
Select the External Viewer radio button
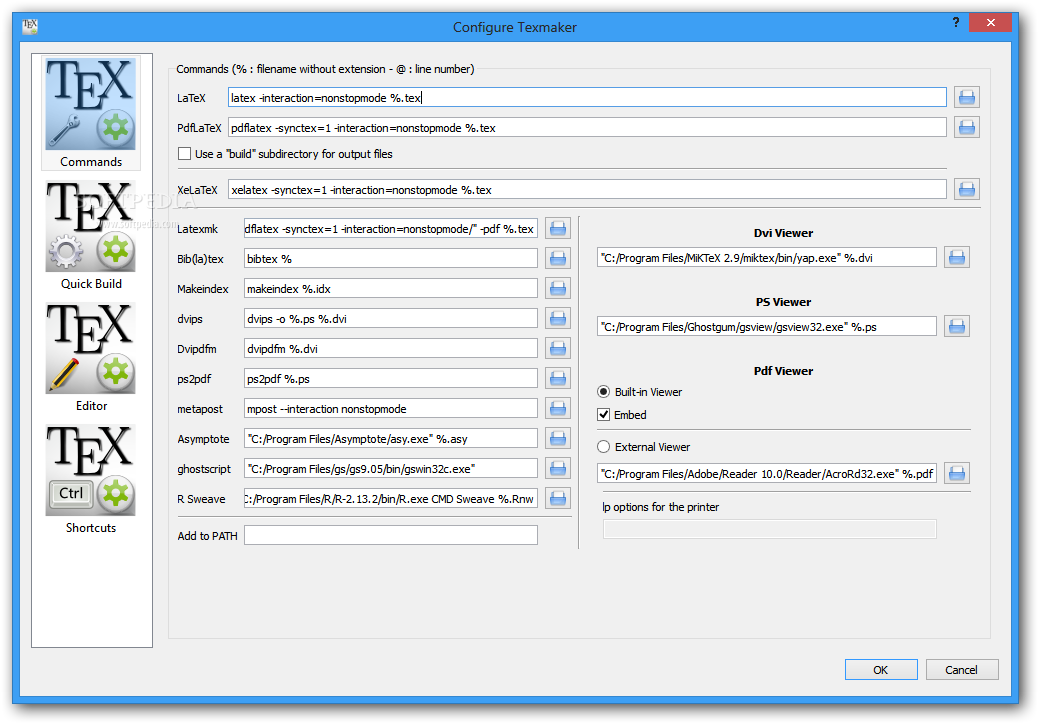[603, 446]
